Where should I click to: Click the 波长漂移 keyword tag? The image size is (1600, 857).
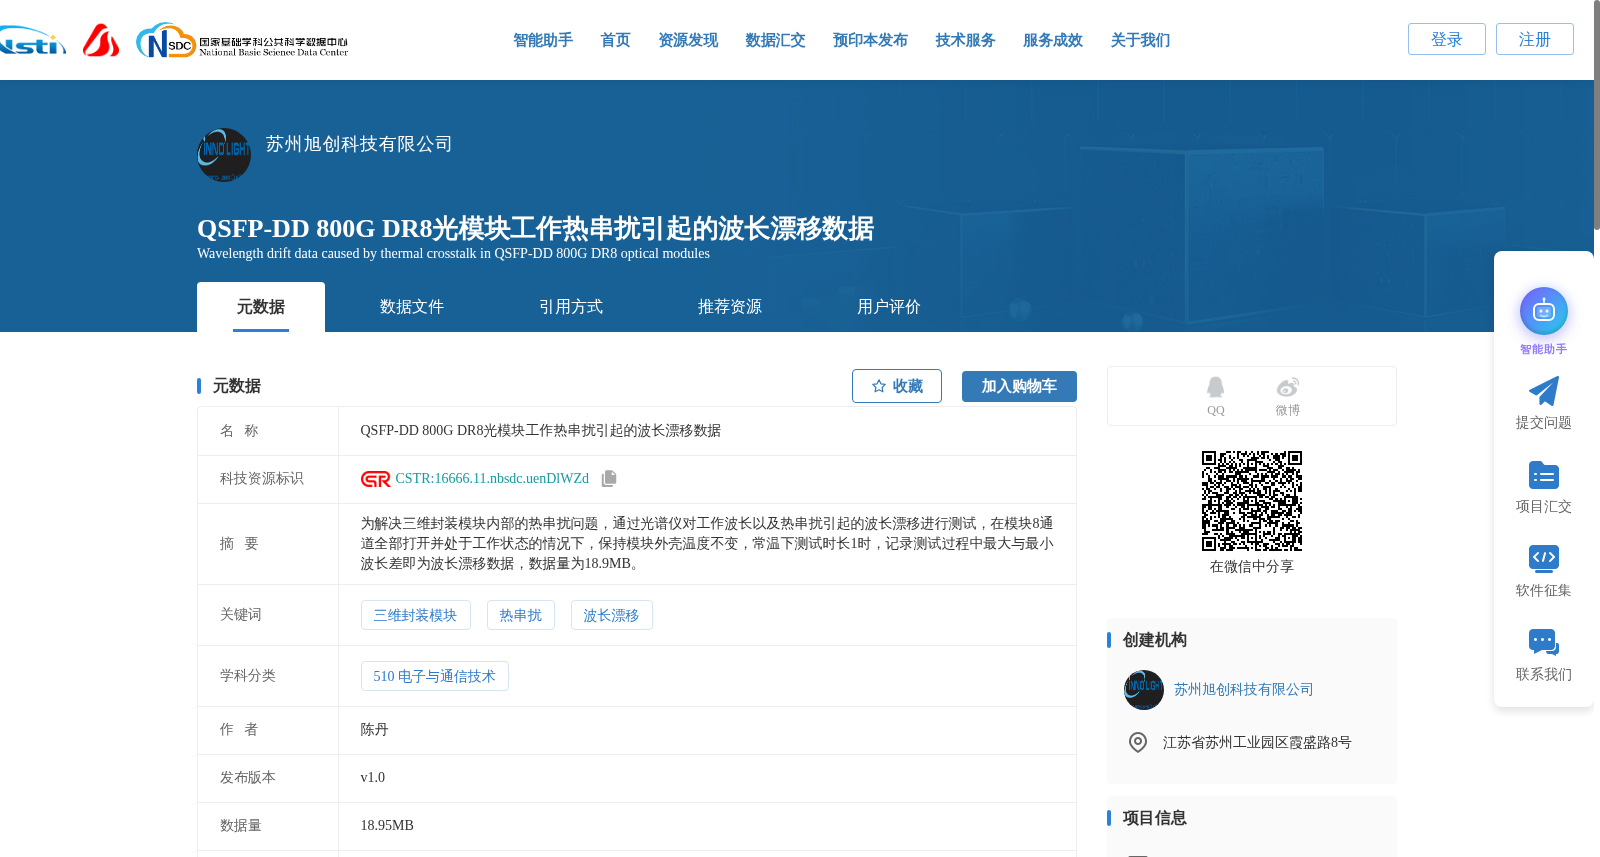611,615
